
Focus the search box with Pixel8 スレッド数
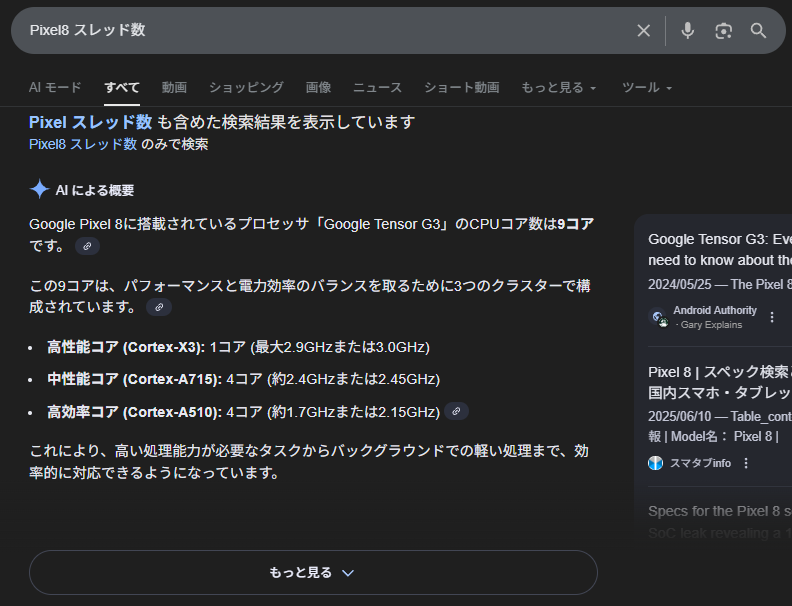[x=323, y=30]
